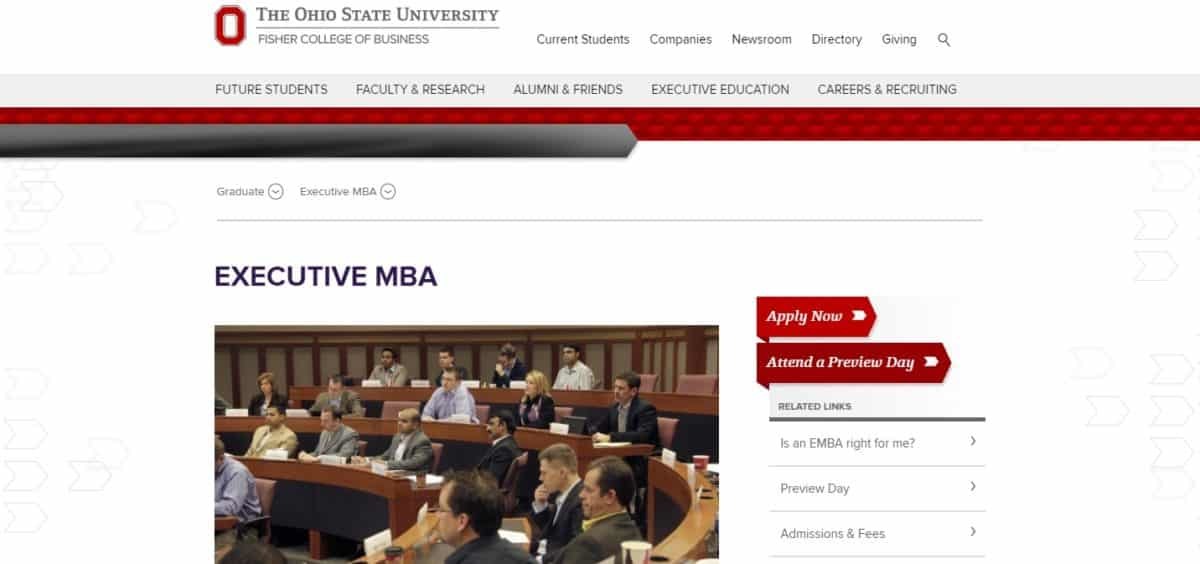Open the Faculty & Research menu
The width and height of the screenshot is (1200, 564).
(420, 89)
